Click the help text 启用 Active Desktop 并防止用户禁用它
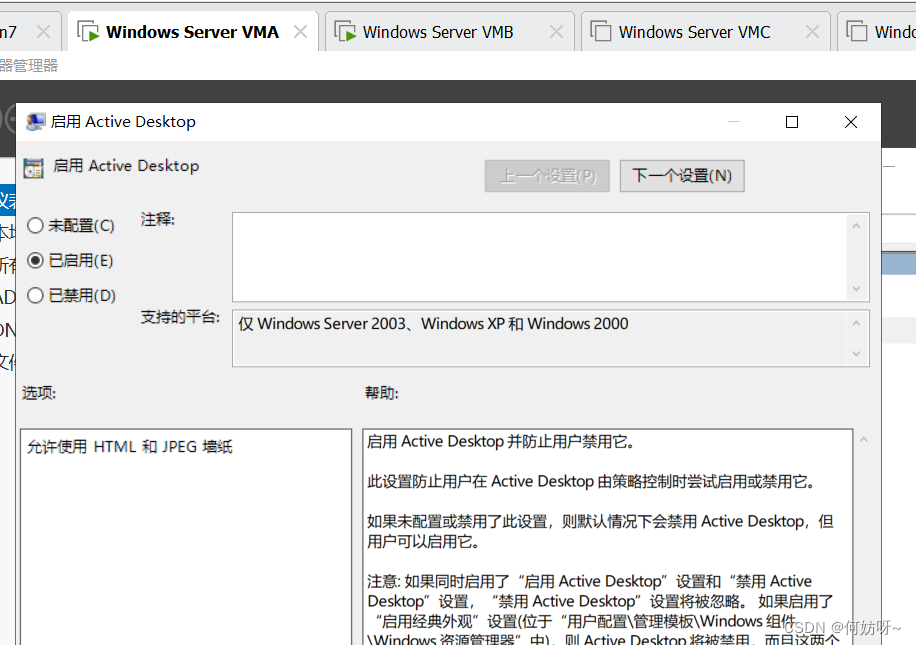This screenshot has height=645, width=916. point(500,442)
